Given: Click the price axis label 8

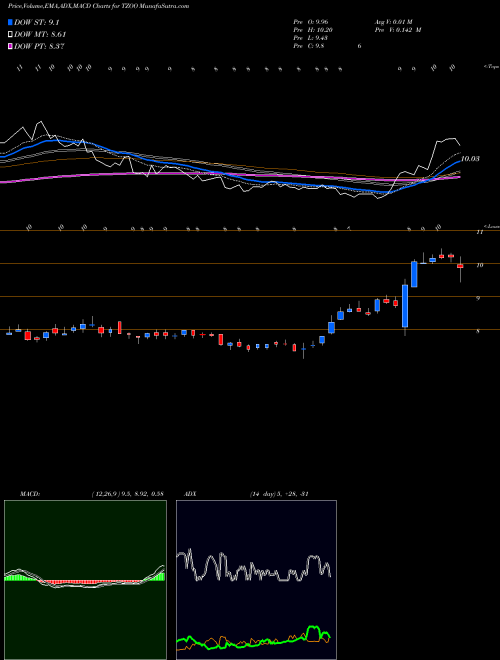Looking at the screenshot, I should pyautogui.click(x=478, y=331).
